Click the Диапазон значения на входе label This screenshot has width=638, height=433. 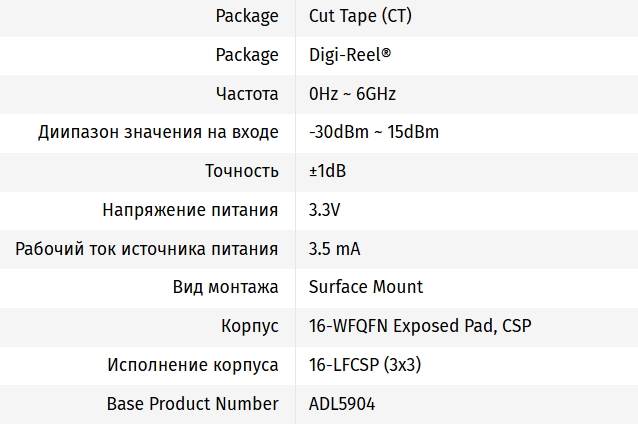tap(158, 132)
